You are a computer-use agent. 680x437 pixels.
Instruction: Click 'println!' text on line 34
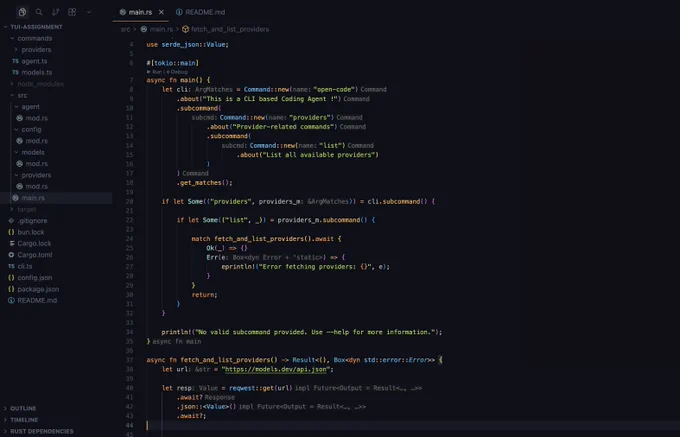(178, 332)
